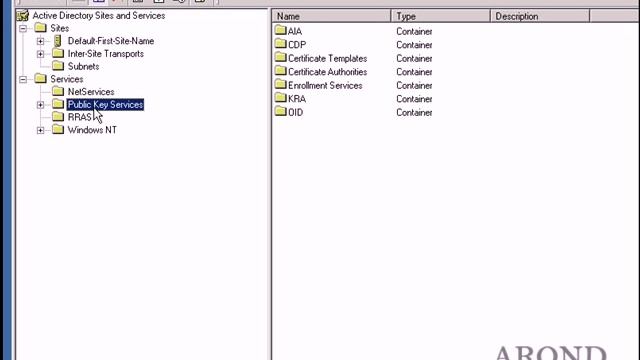Click the Certificate Templates folder icon
This screenshot has height=360, width=640.
[x=280, y=58]
